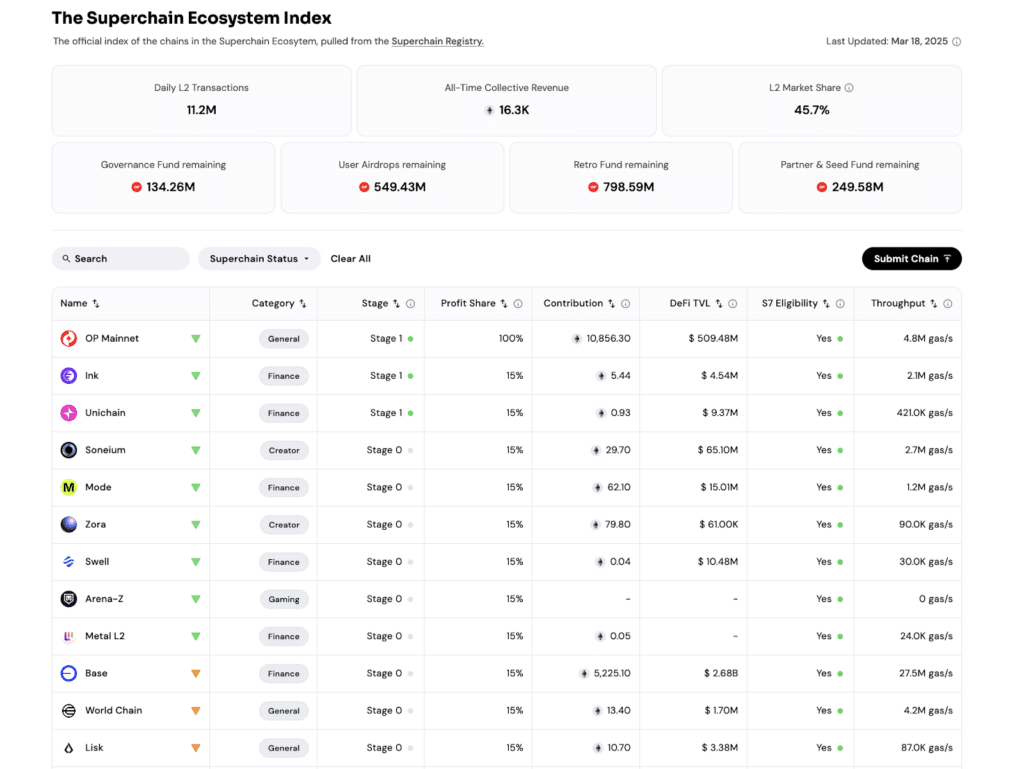Click the Unichain pink logo
The height and width of the screenshot is (769, 1024).
[69, 413]
